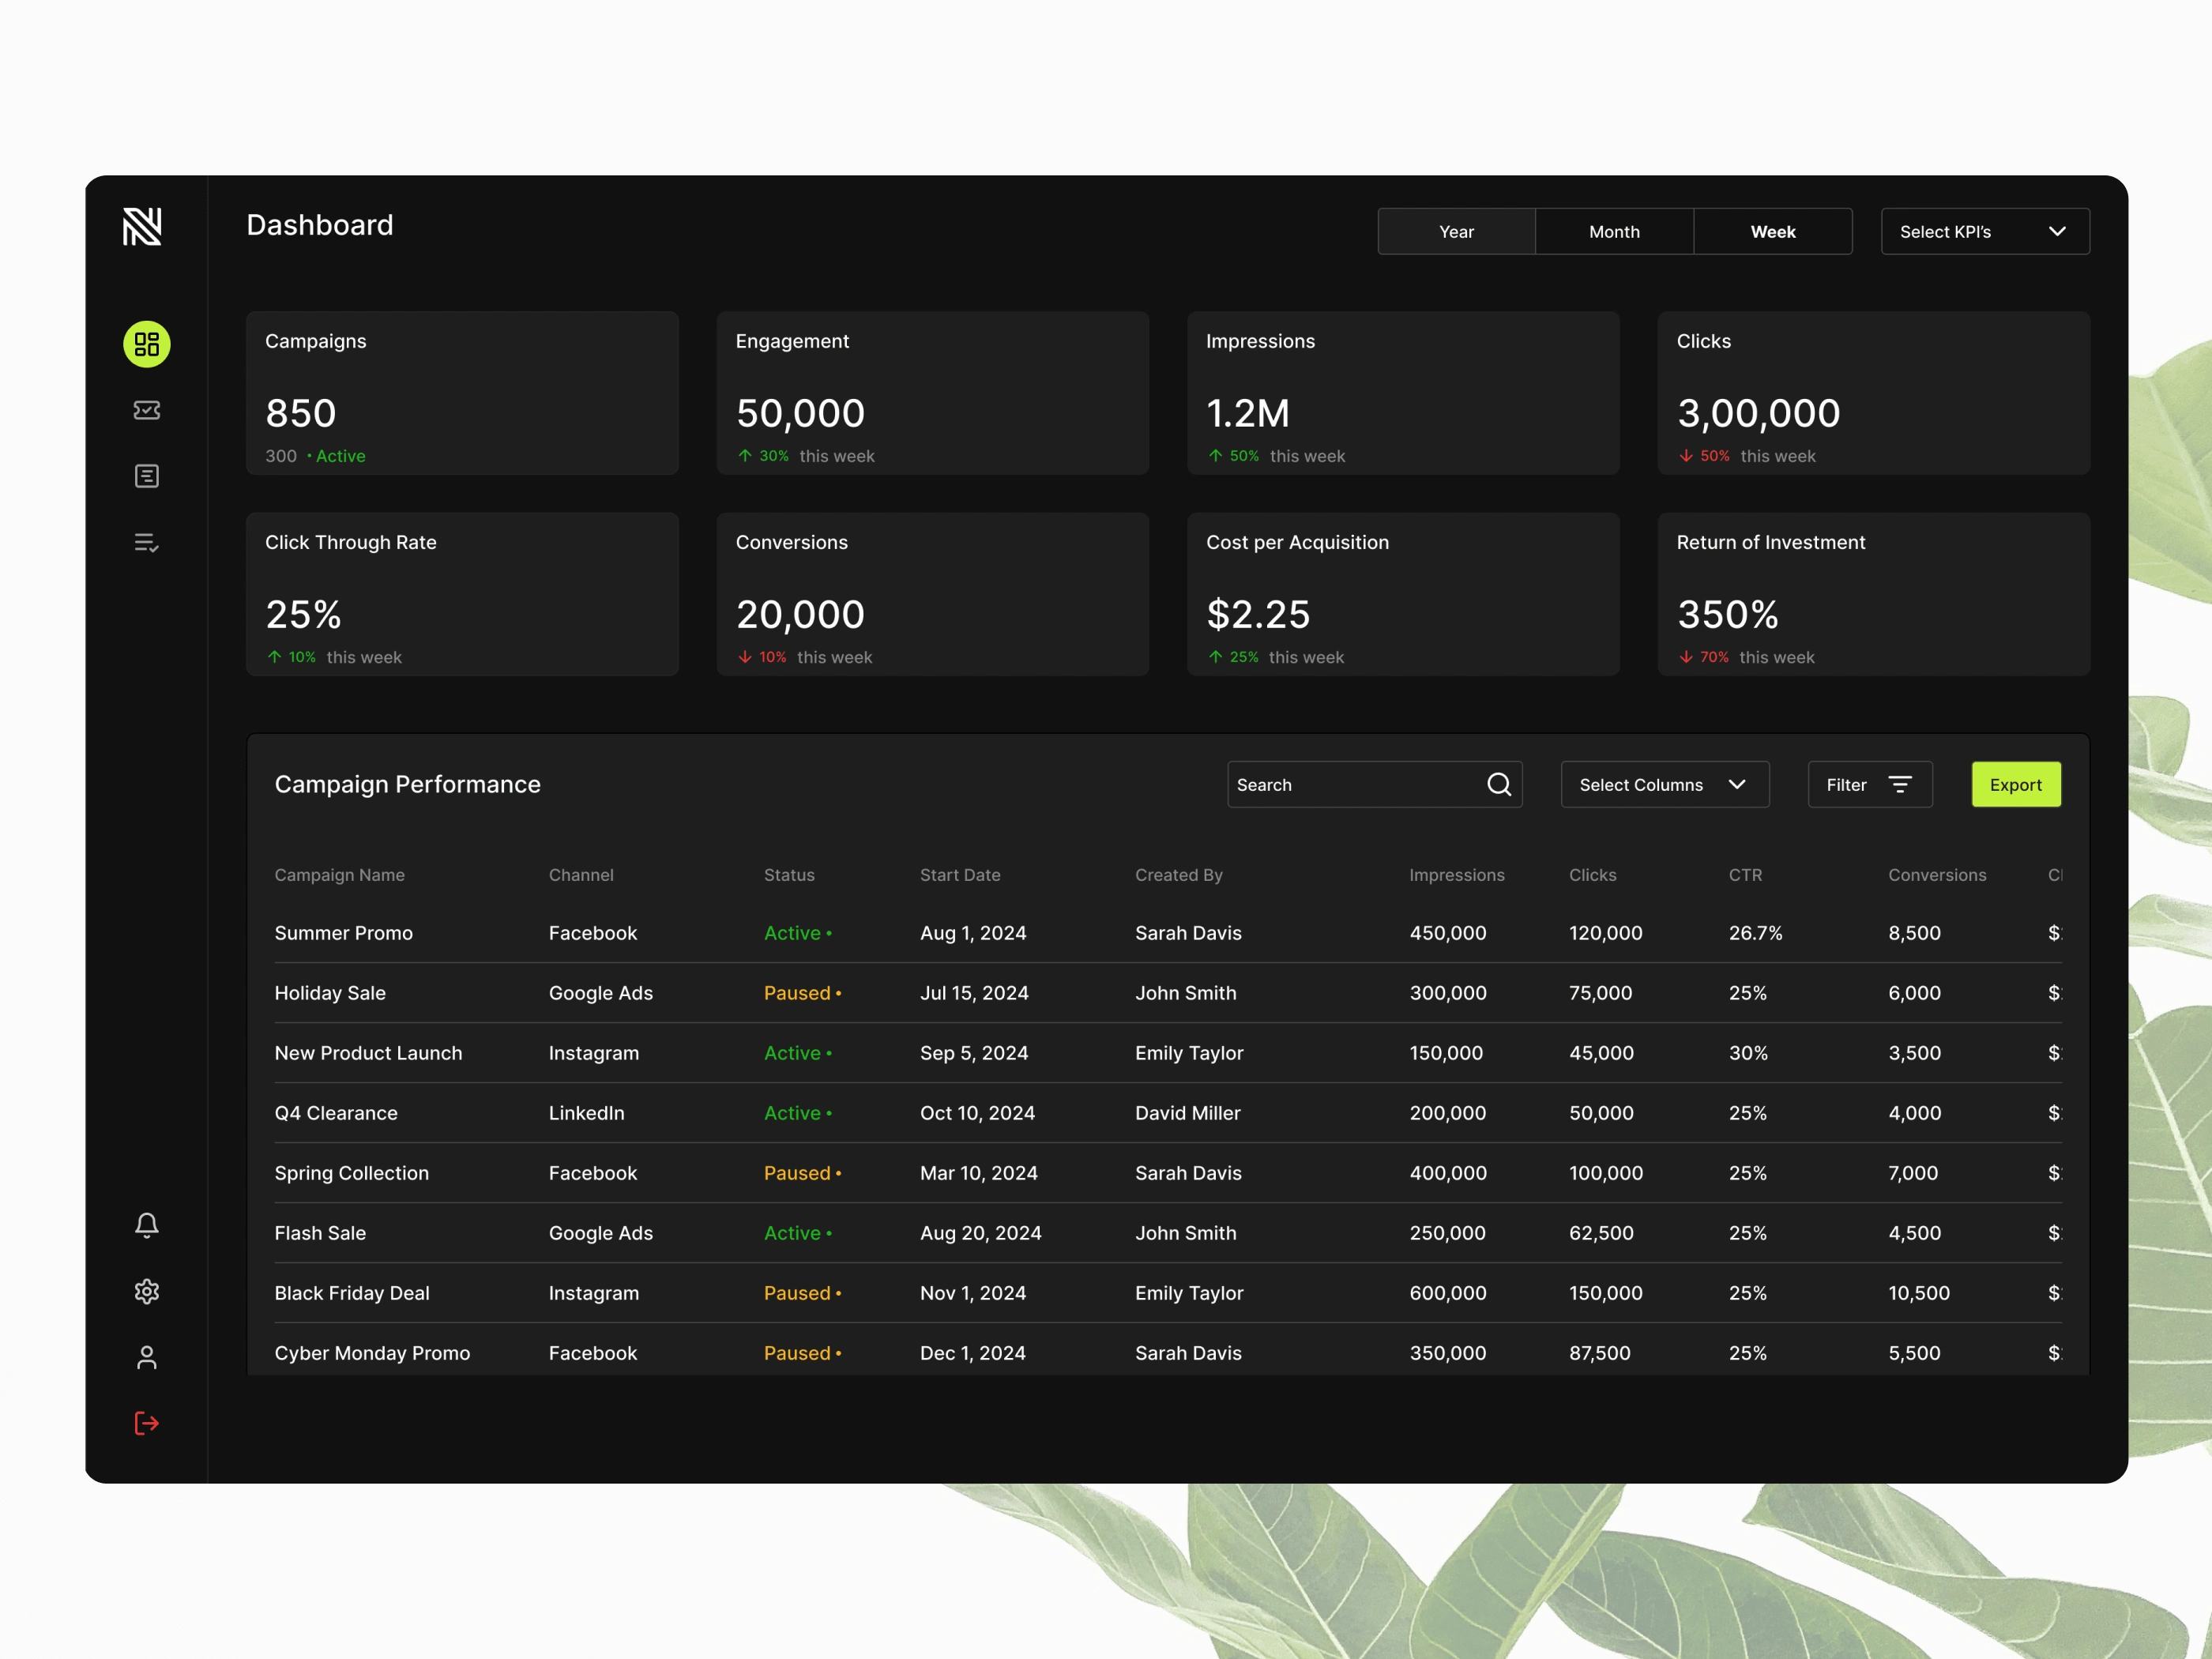The height and width of the screenshot is (1659, 2212).
Task: Click the red logout icon
Action: coord(146,1423)
